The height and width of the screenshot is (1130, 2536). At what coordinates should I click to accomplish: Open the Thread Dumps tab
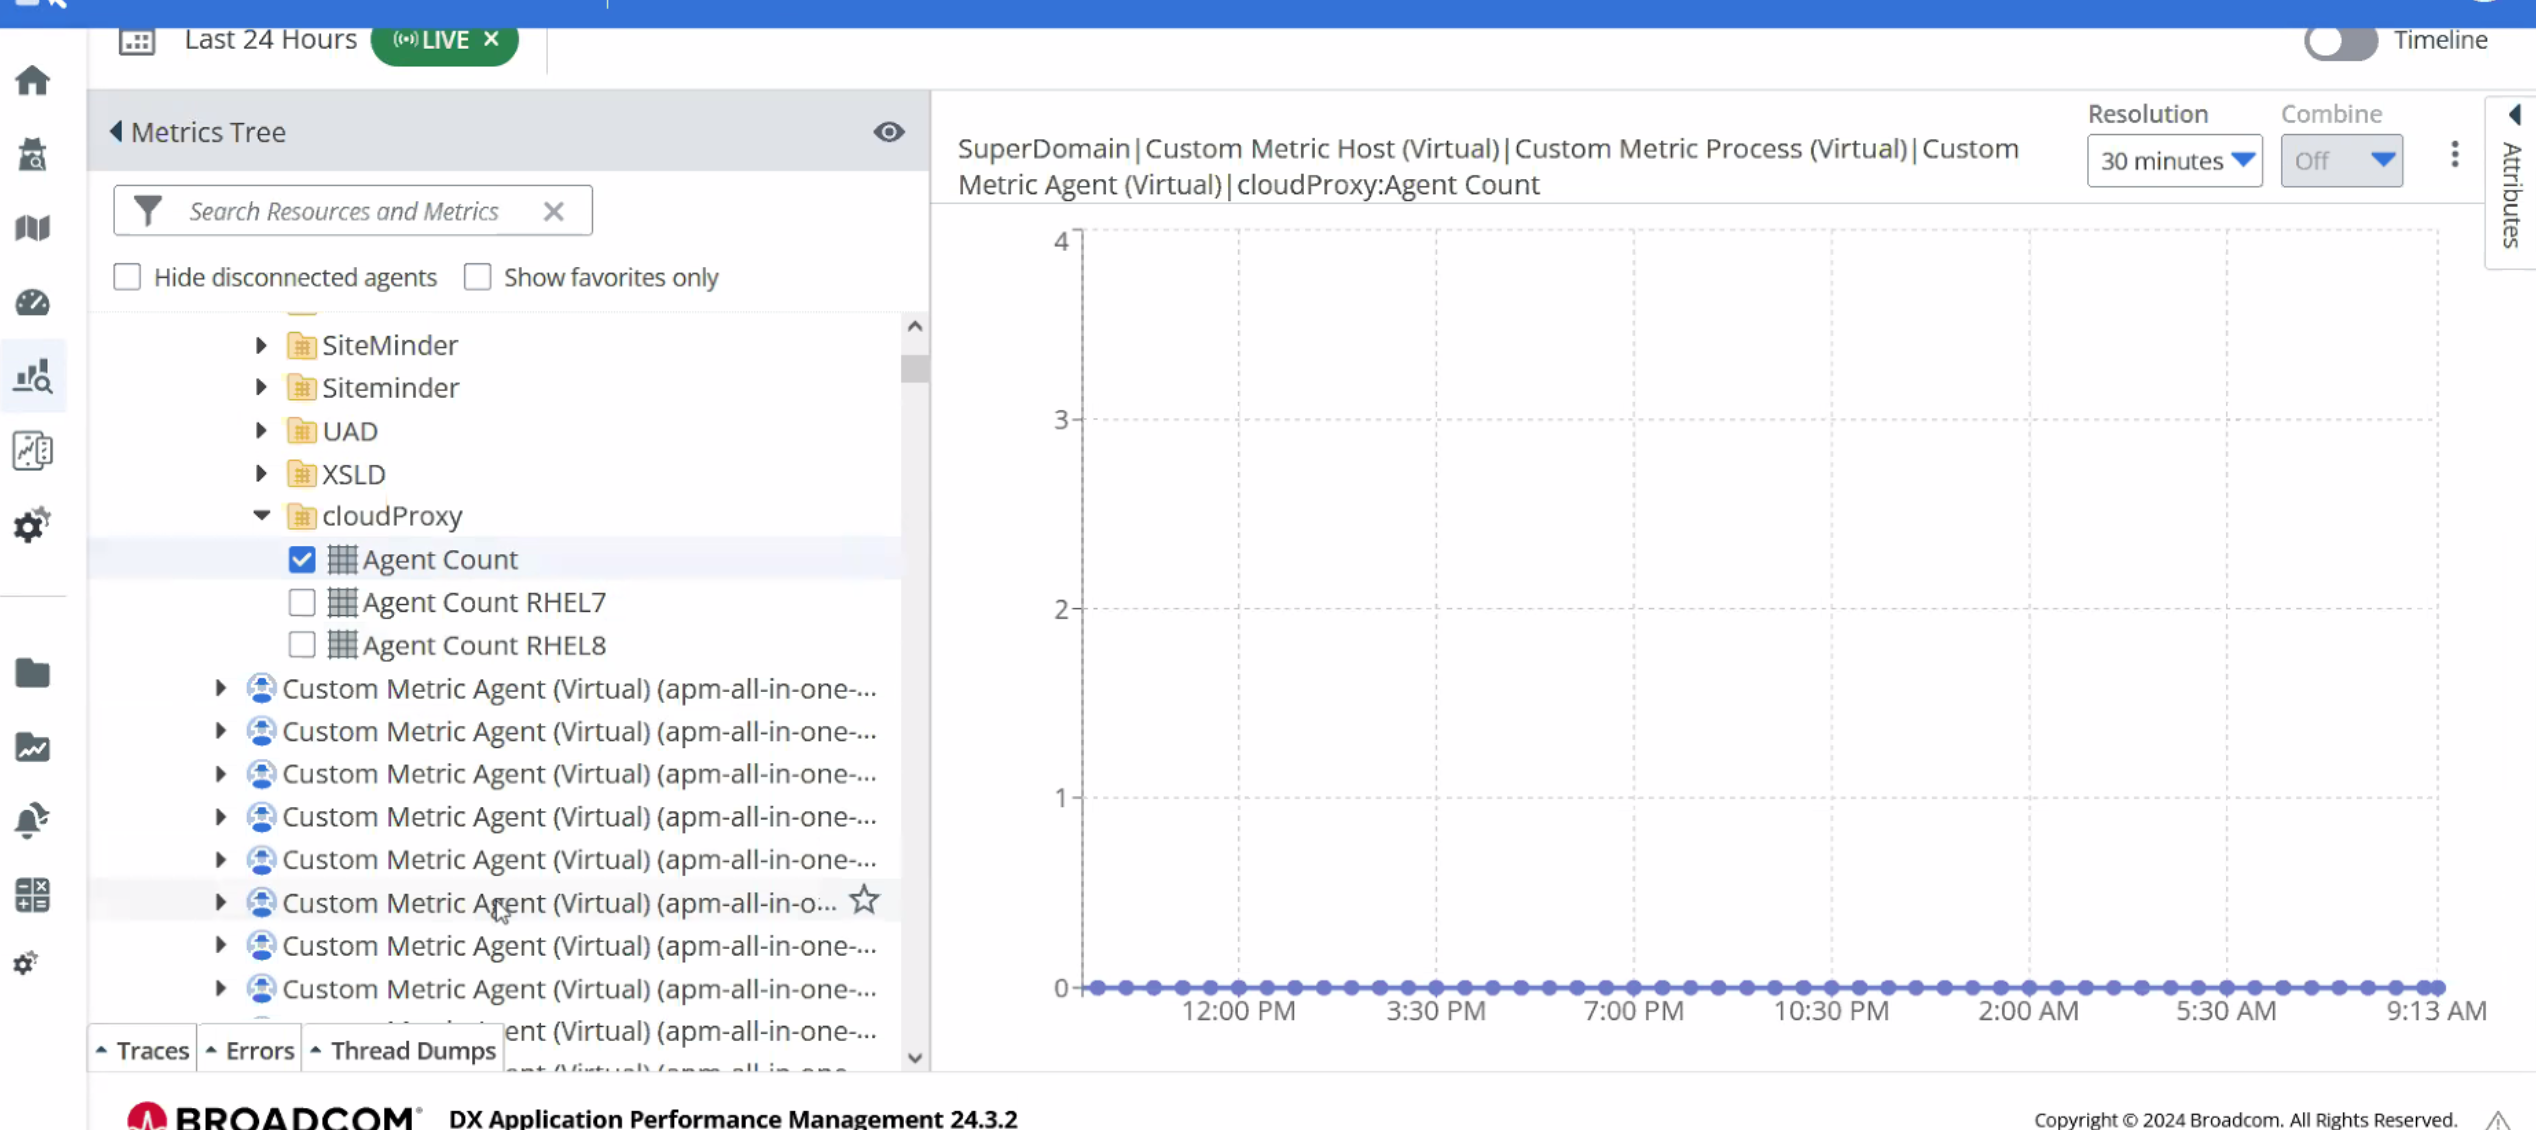point(403,1050)
